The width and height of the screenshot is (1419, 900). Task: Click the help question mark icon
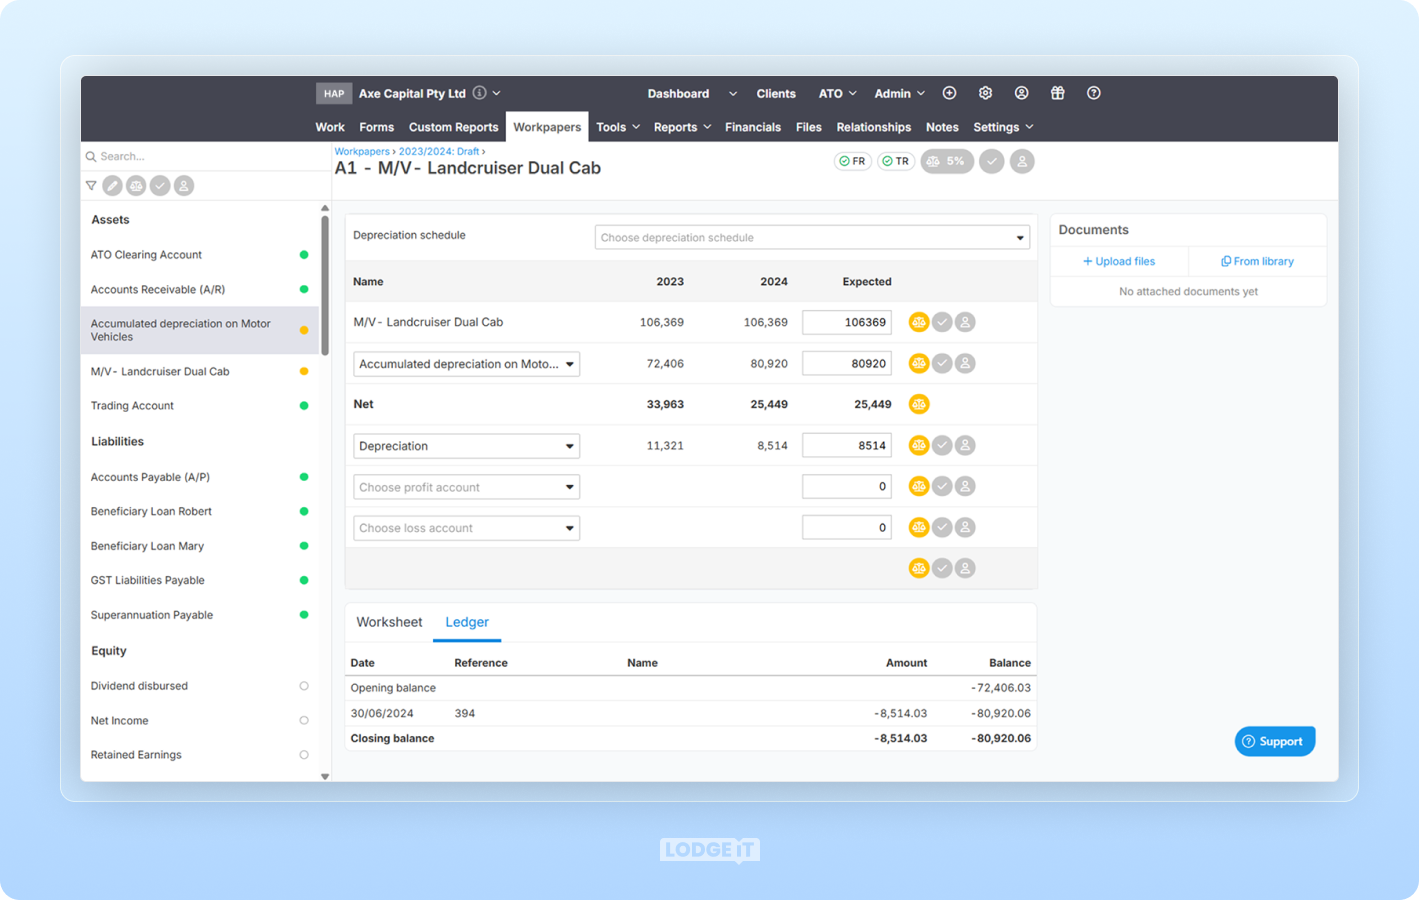coord(1093,93)
